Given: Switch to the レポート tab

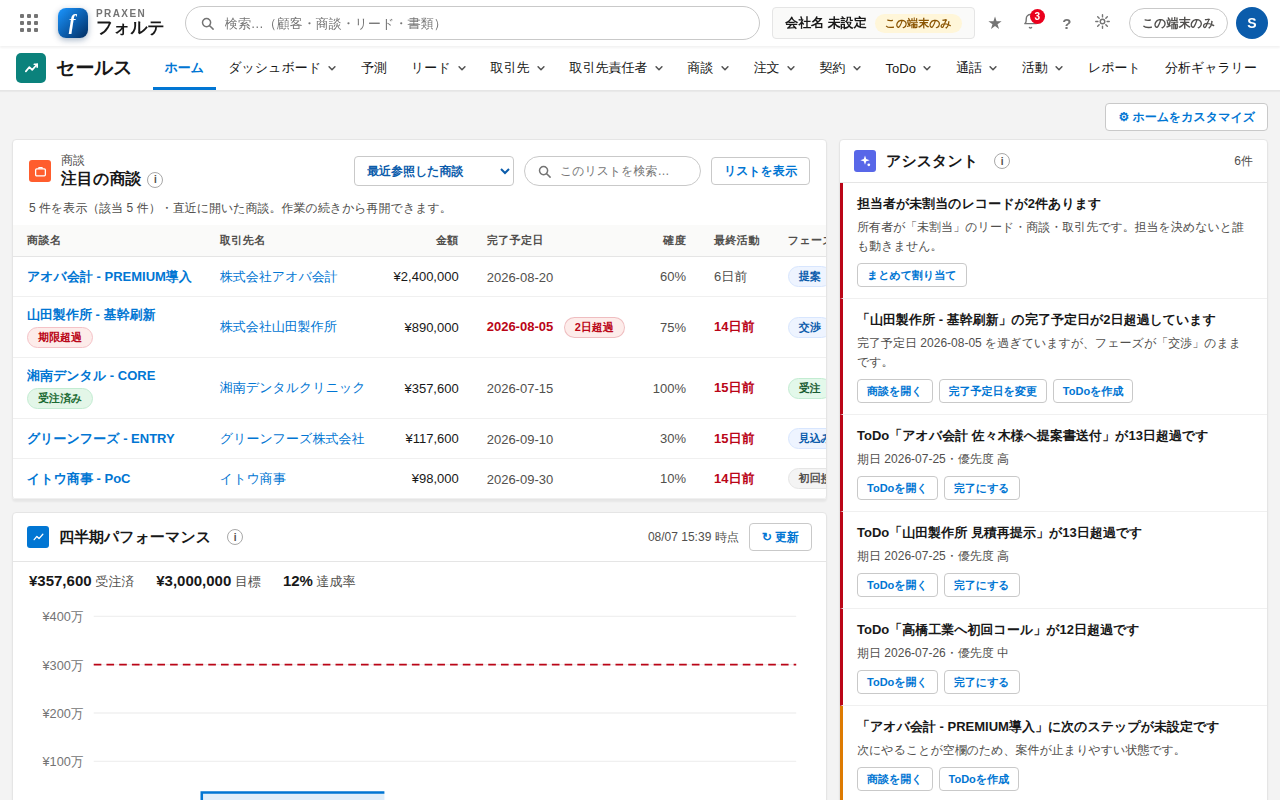Looking at the screenshot, I should [1114, 68].
